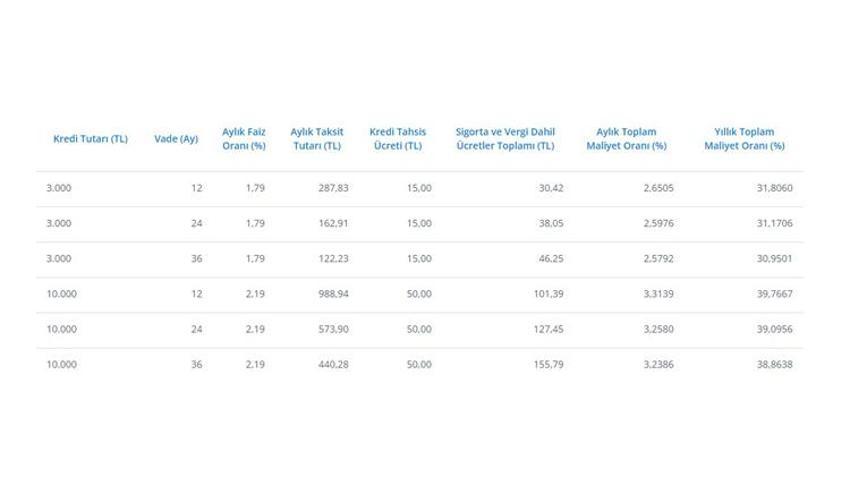Select the monthly cost rate 3,2386
The height and width of the screenshot is (477, 850).
659,364
